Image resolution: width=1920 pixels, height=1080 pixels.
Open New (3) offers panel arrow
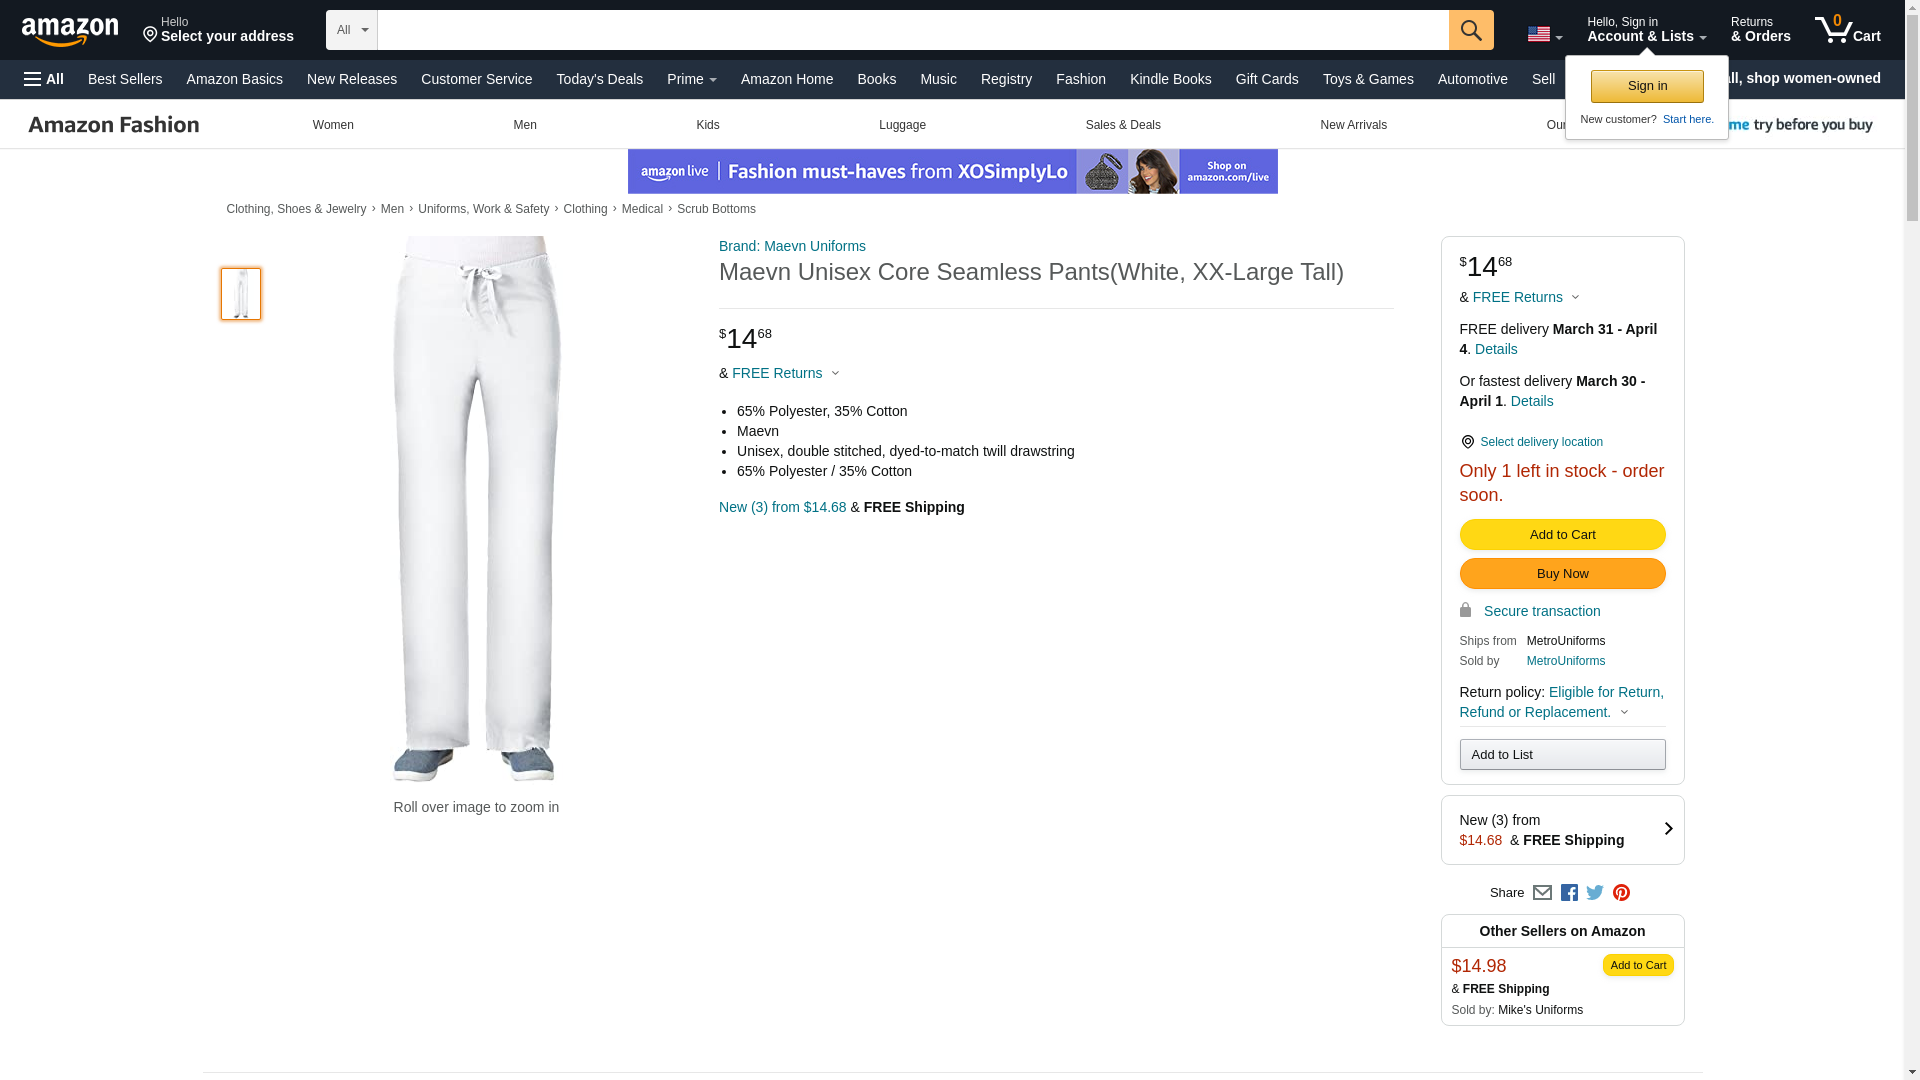[1668, 829]
